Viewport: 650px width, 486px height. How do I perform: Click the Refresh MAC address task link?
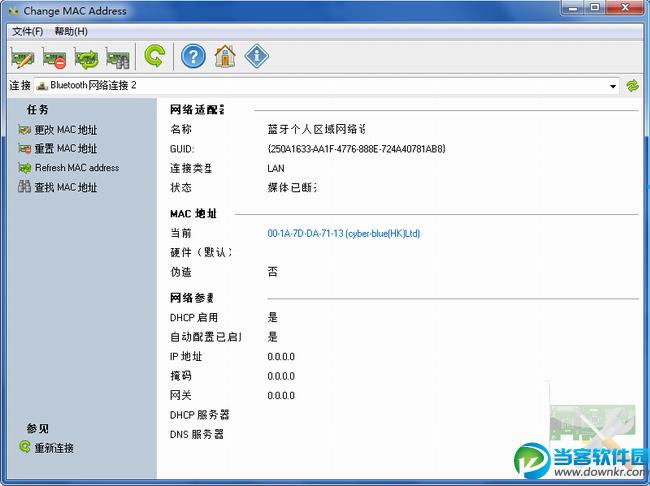pos(77,168)
